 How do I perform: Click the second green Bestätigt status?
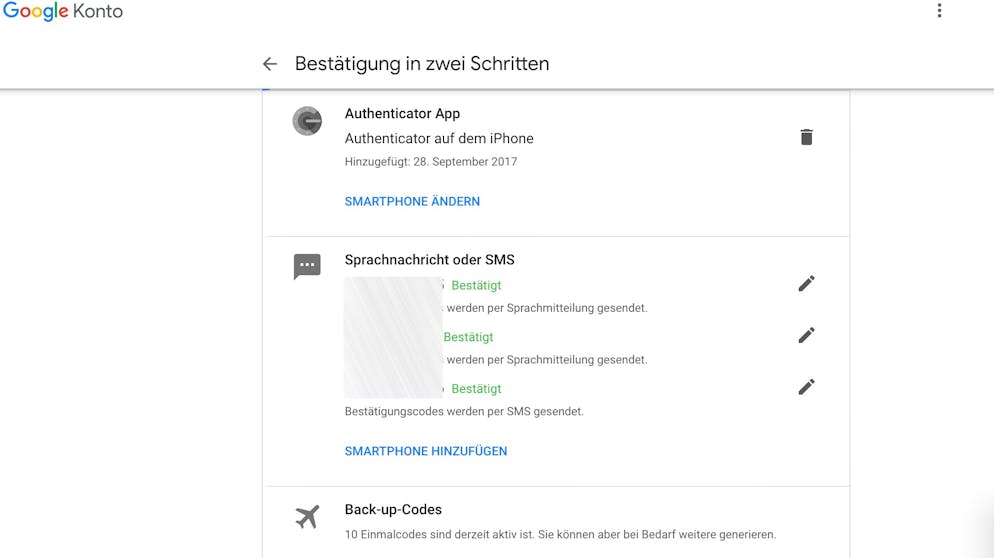[468, 337]
